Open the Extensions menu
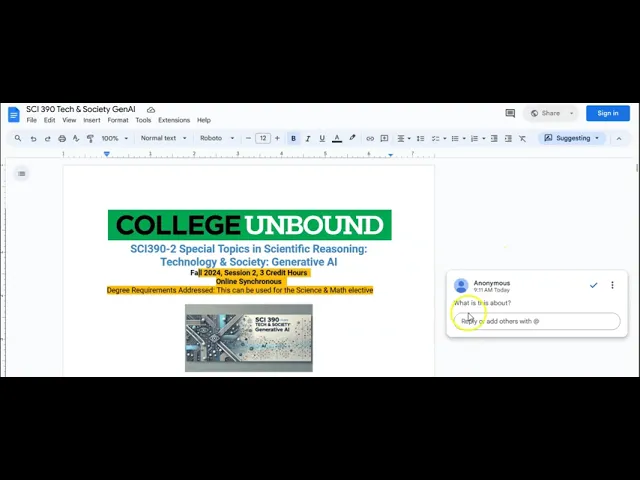The width and height of the screenshot is (640, 480). coord(174,120)
